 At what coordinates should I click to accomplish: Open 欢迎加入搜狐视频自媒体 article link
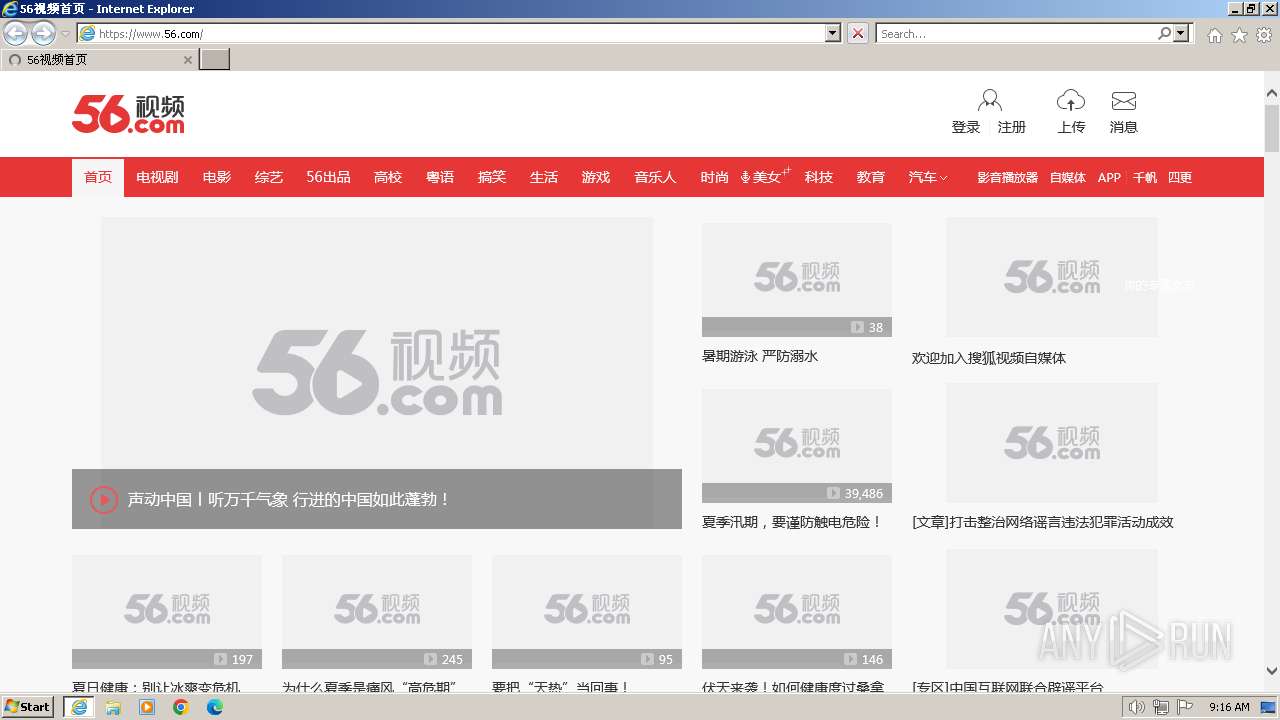tap(989, 358)
